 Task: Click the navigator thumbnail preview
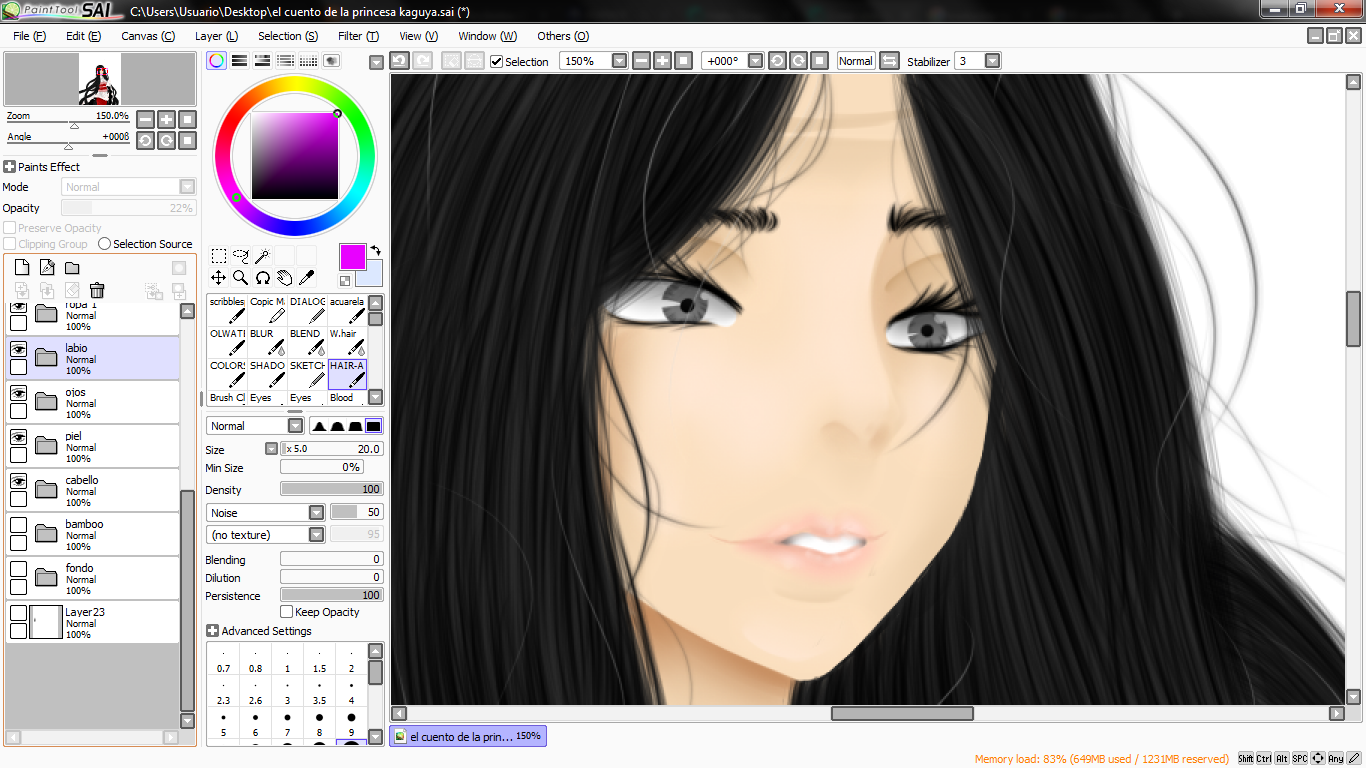pyautogui.click(x=100, y=79)
